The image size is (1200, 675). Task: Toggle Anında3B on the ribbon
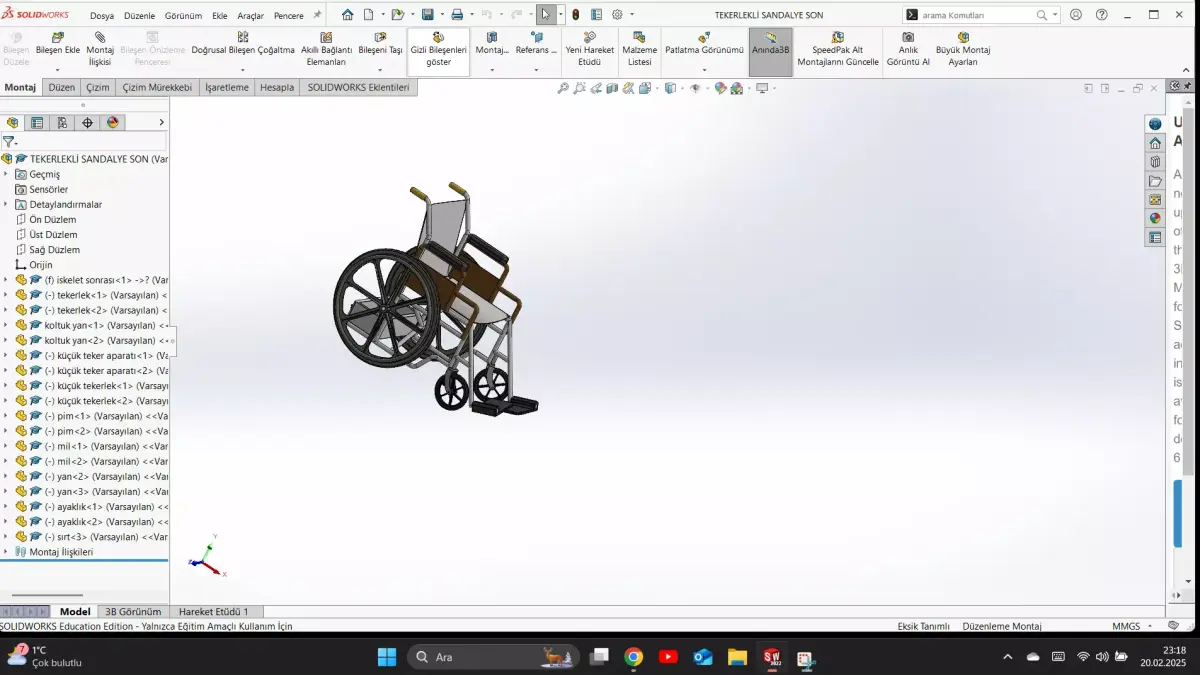(x=770, y=48)
